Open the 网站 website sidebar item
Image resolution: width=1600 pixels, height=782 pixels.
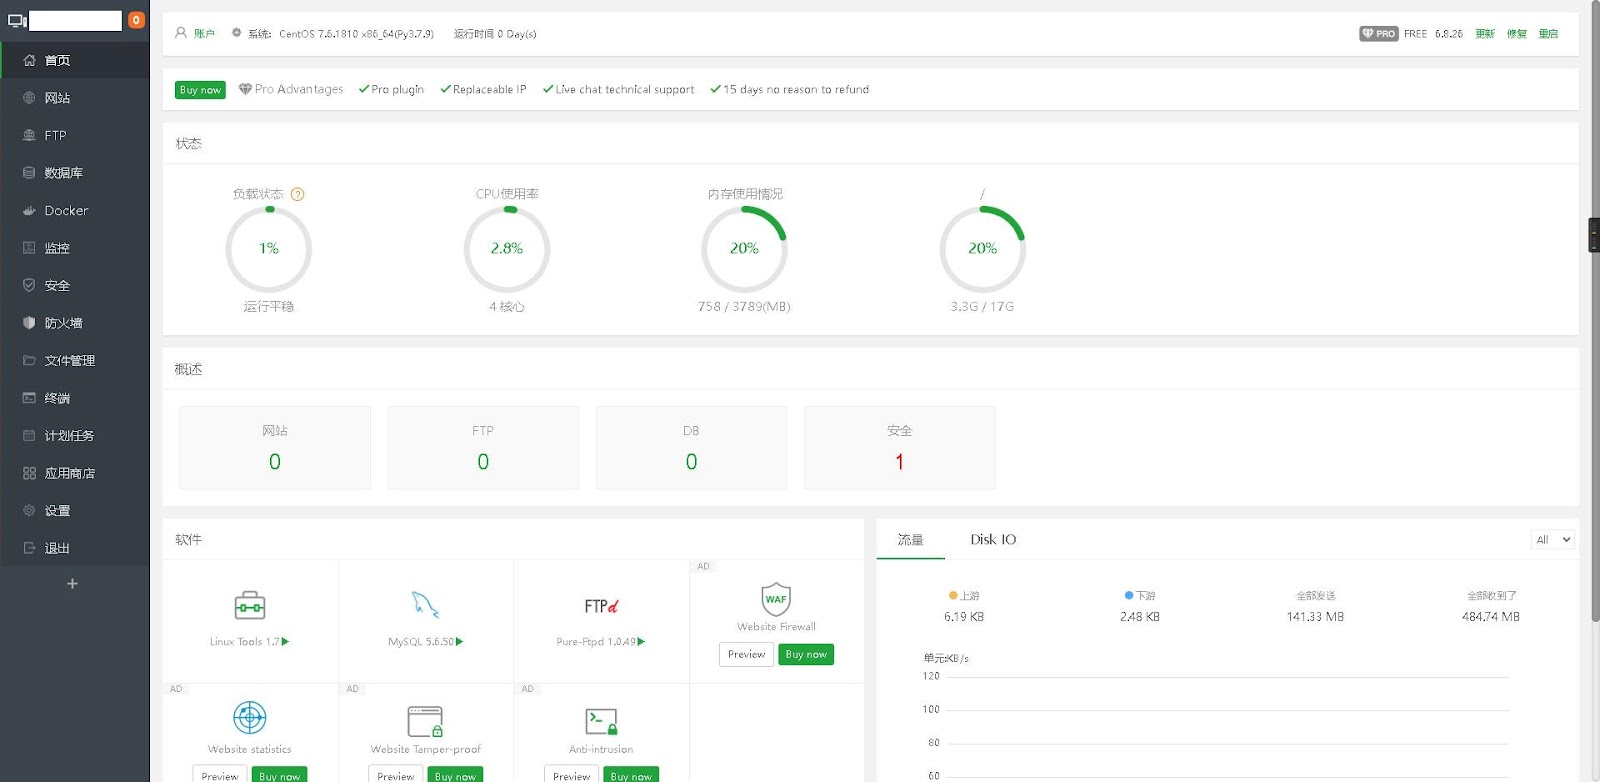point(75,98)
